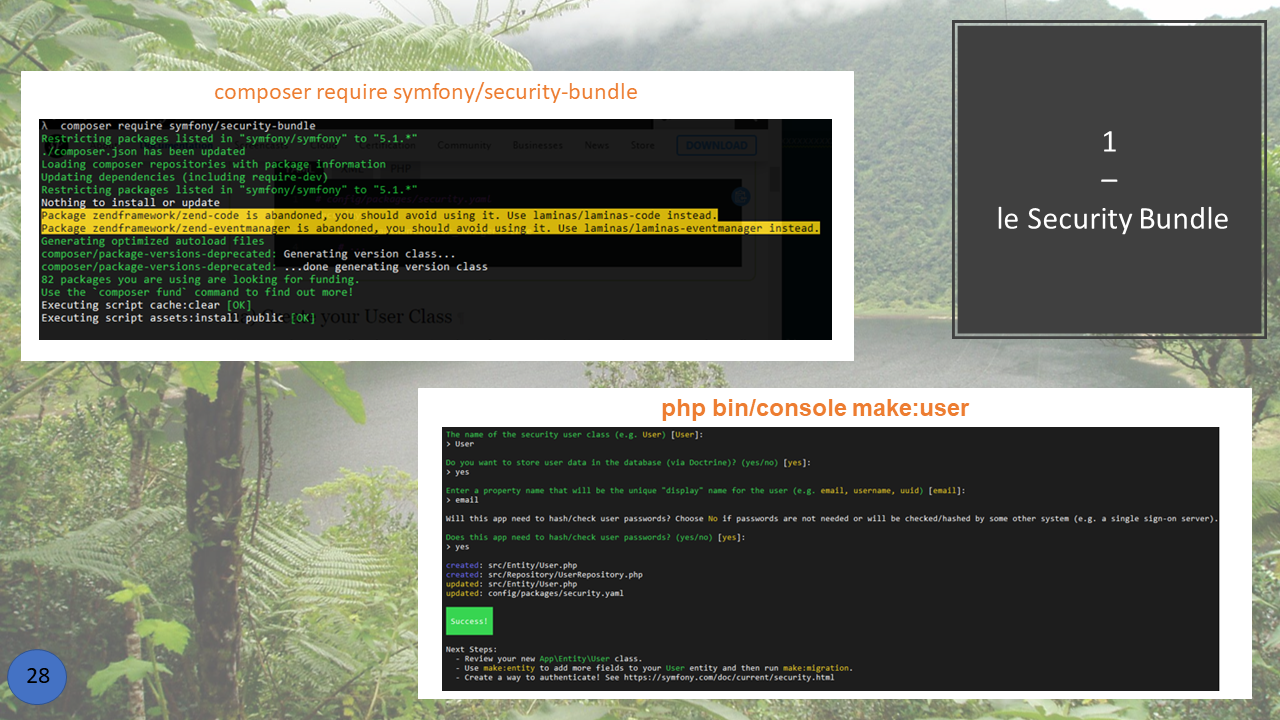This screenshot has width=1280, height=720.
Task: Click the highlighted zend-code abandoned warning line
Action: 379,216
